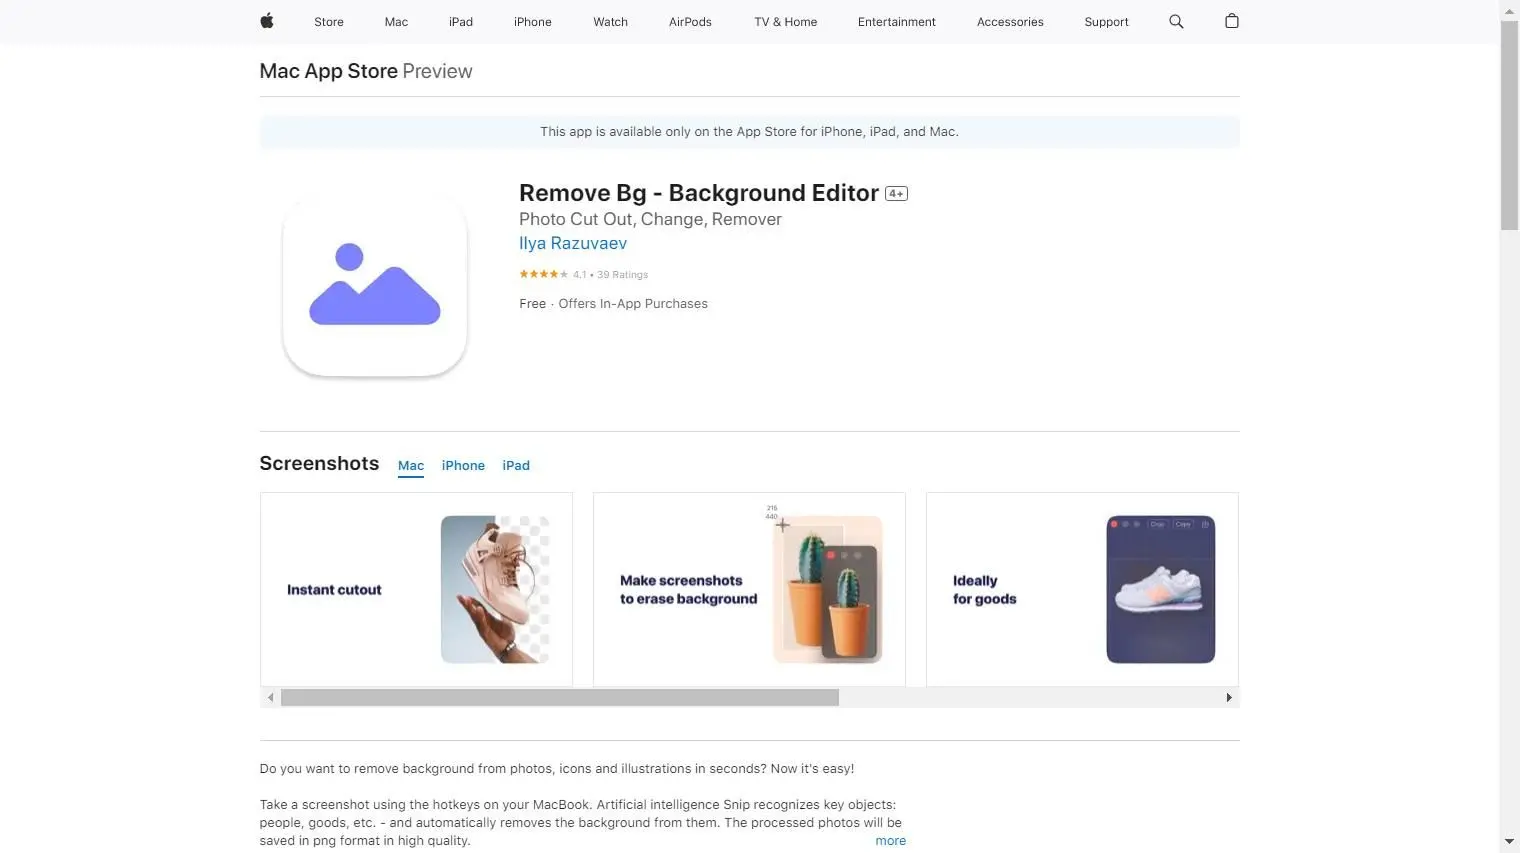Image resolution: width=1520 pixels, height=853 pixels.
Task: Open the Instant cutout screenshot thumbnail
Action: click(x=416, y=589)
